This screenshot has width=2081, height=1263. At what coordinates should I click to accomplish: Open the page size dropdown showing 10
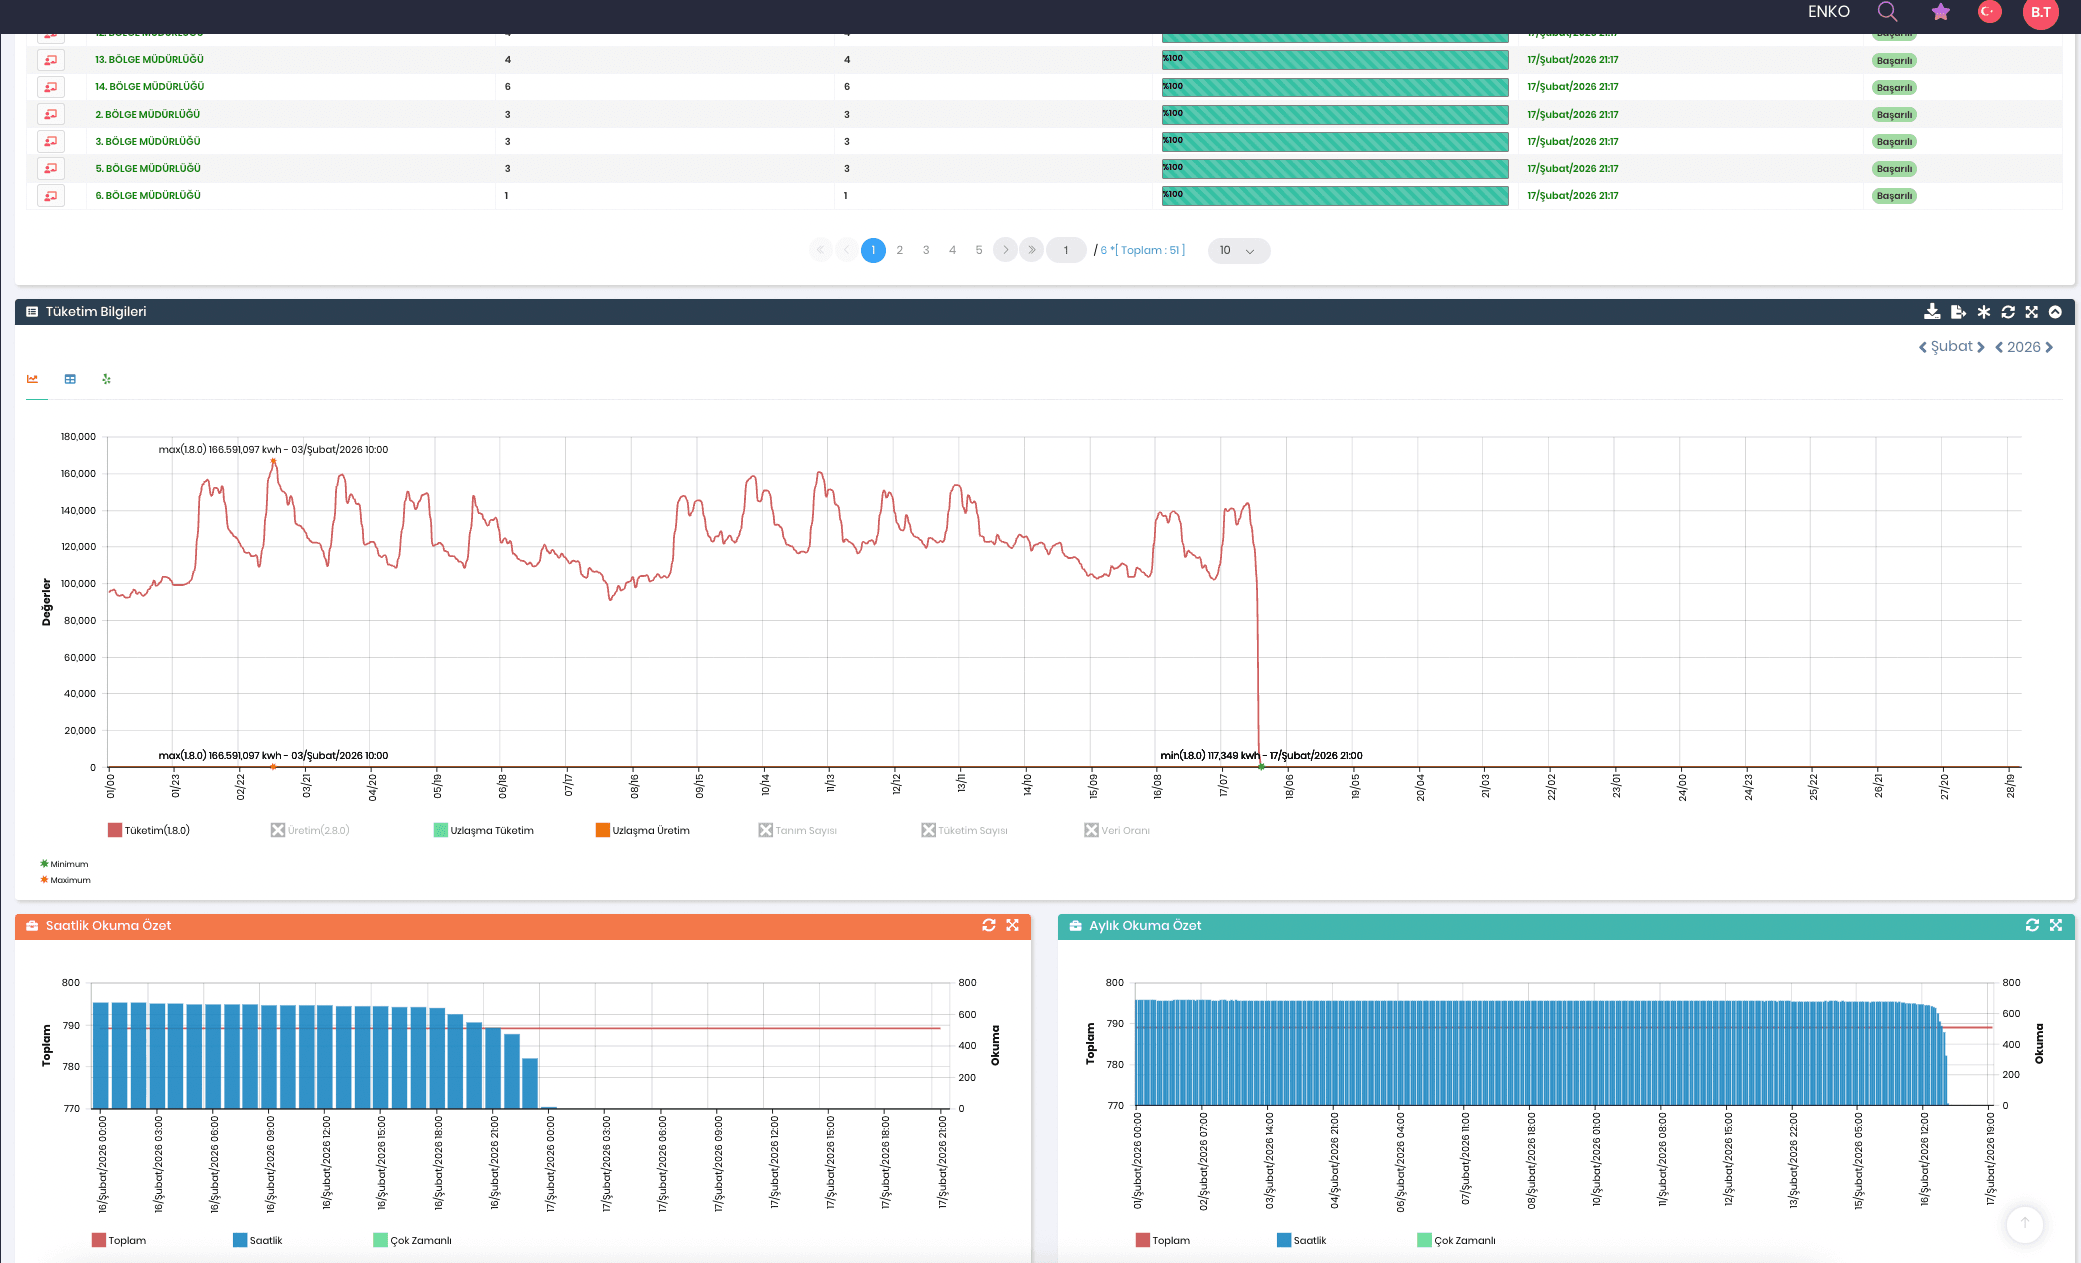click(x=1238, y=250)
